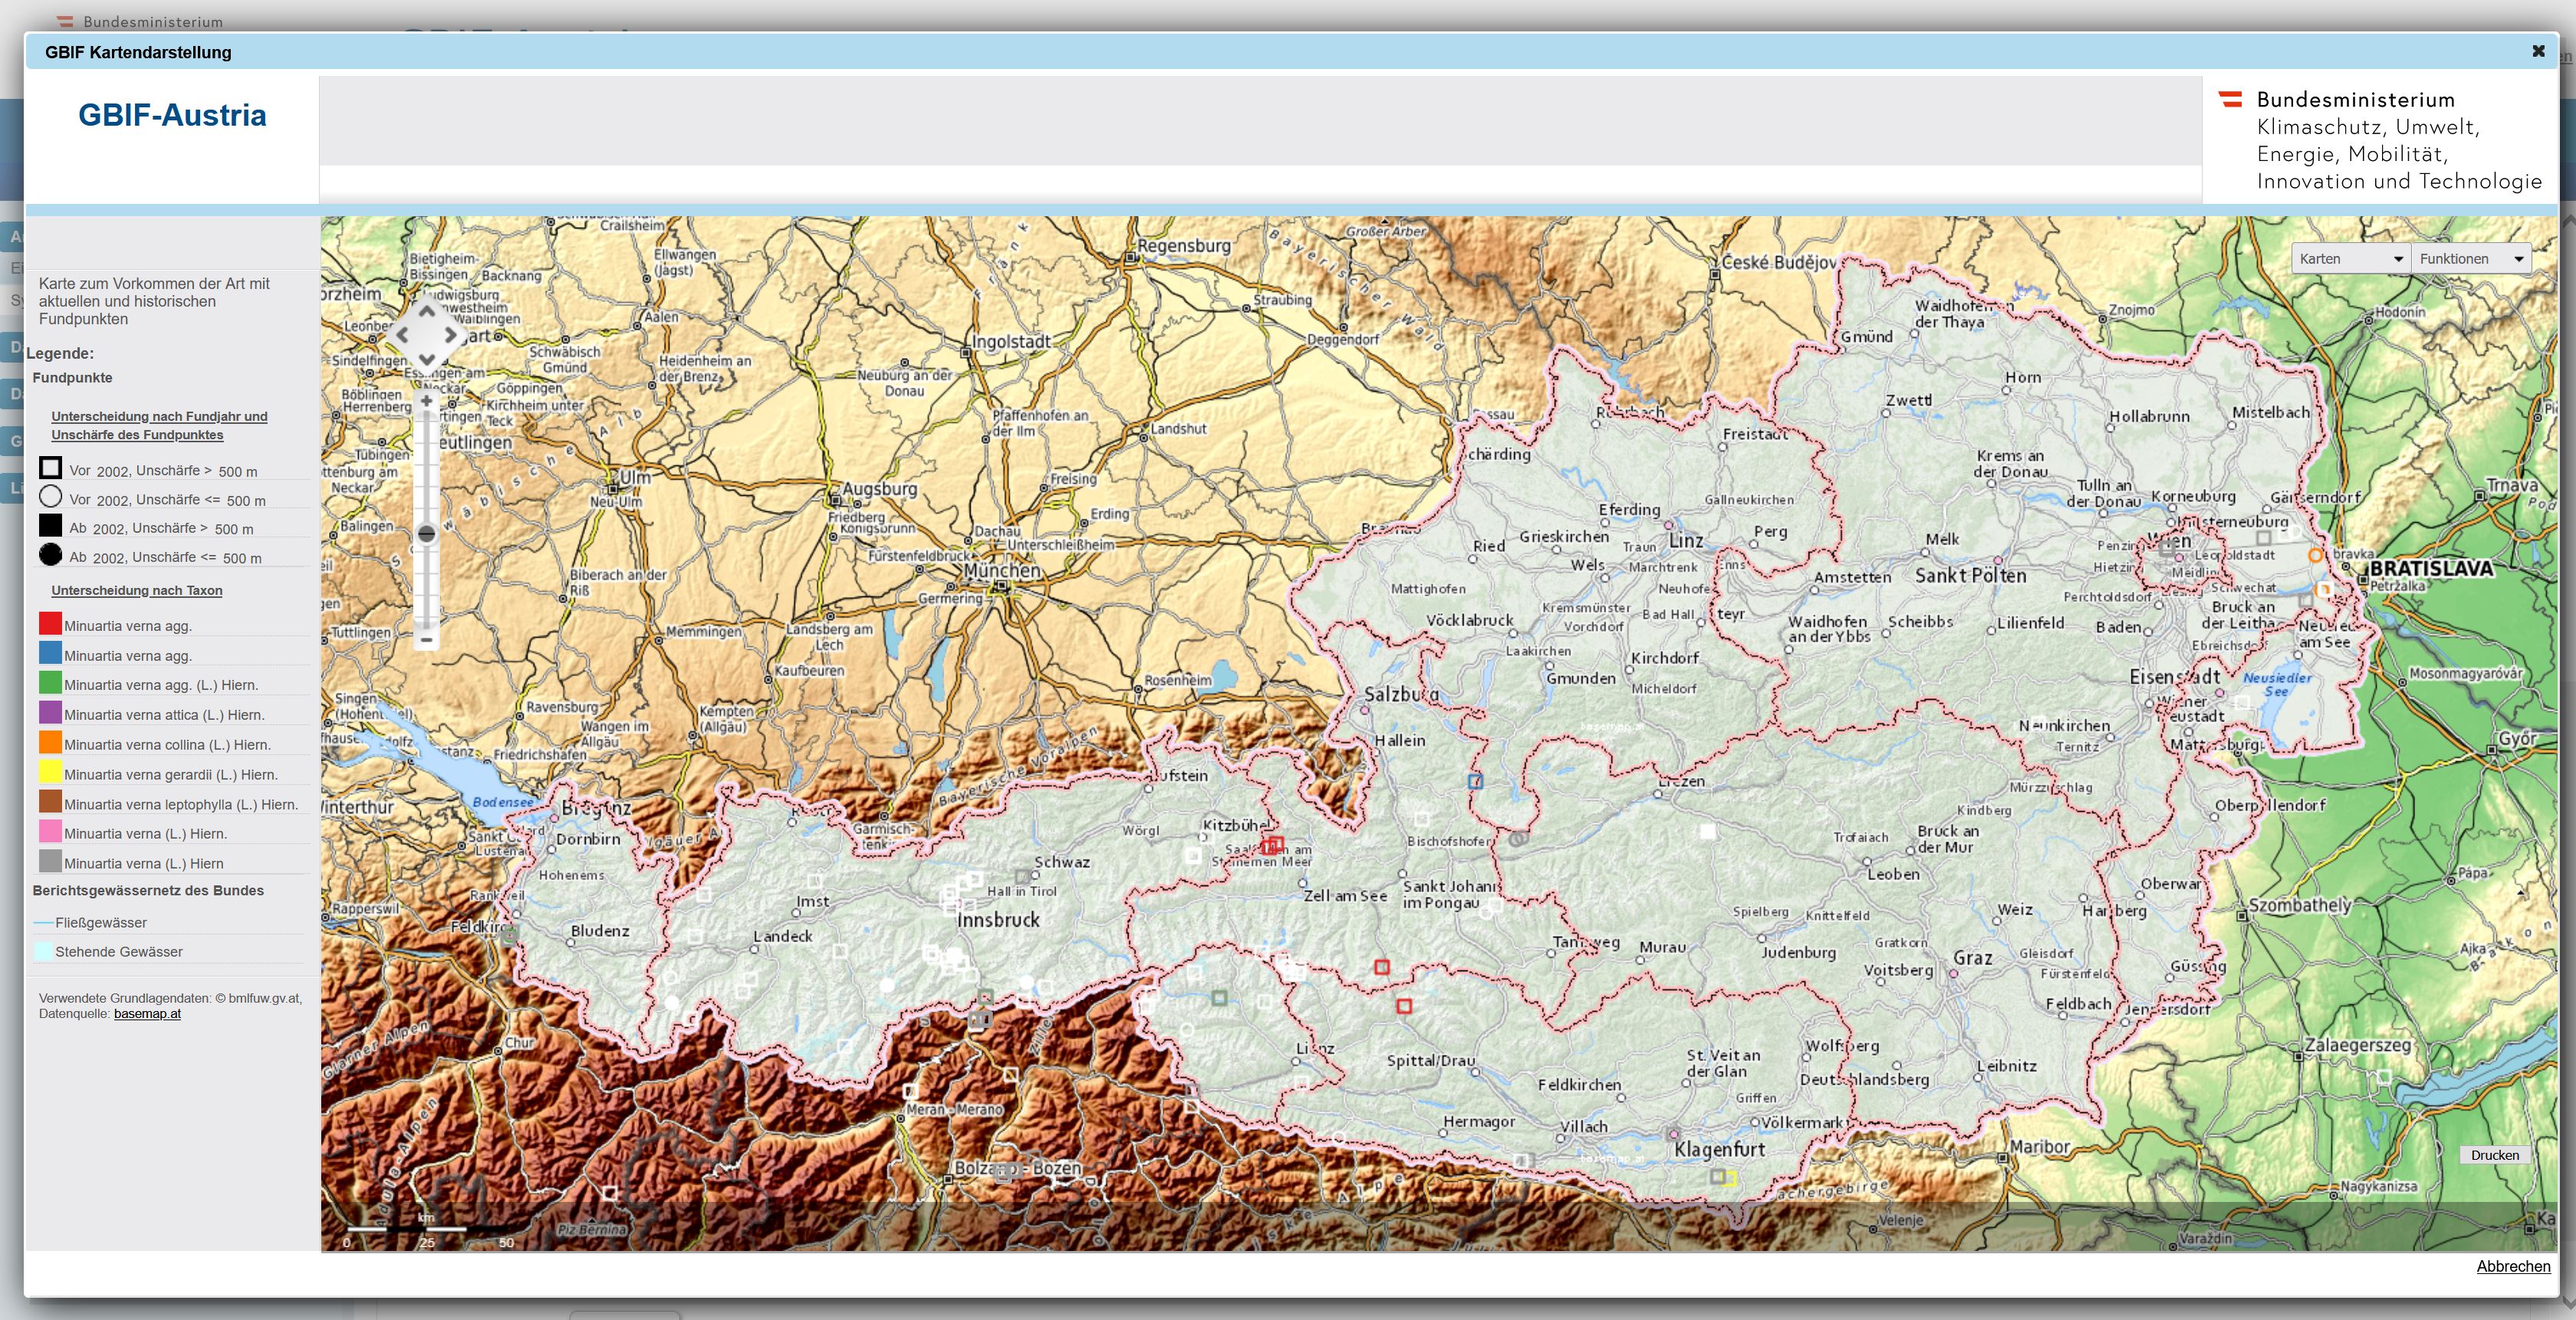Click the green Minuartia verna agg. (L.) Hiern. swatch
This screenshot has height=1320, width=2576.
pyautogui.click(x=50, y=683)
